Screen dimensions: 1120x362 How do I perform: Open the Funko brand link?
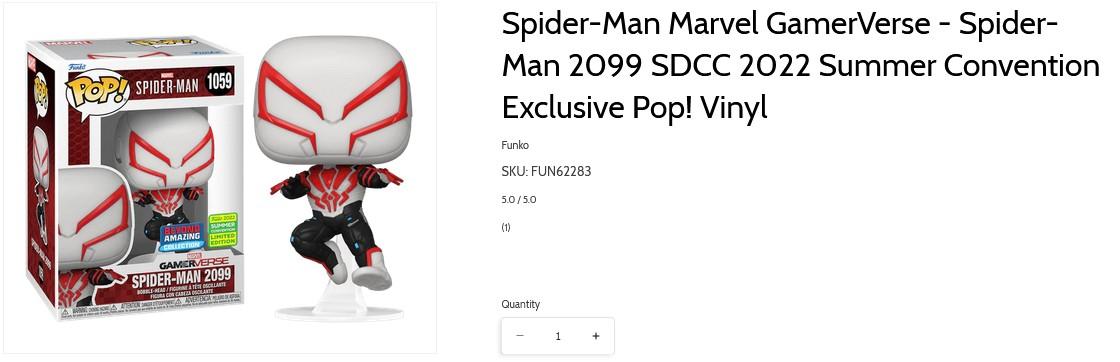(515, 145)
